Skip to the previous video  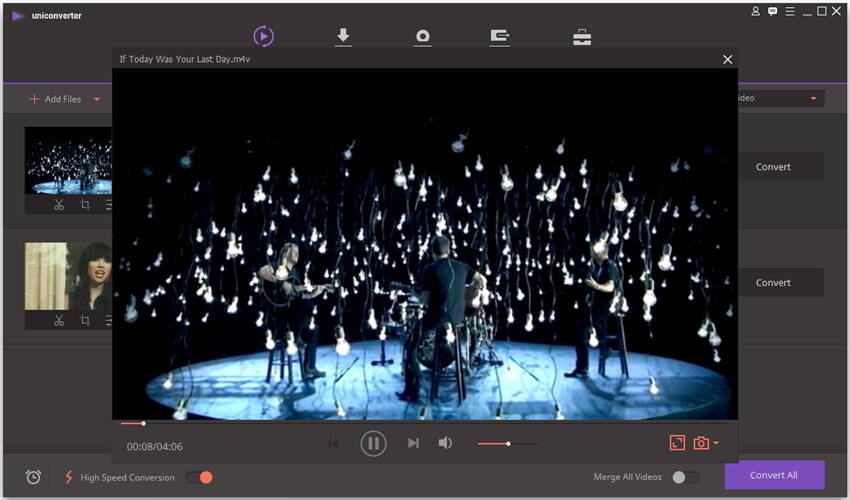[334, 444]
